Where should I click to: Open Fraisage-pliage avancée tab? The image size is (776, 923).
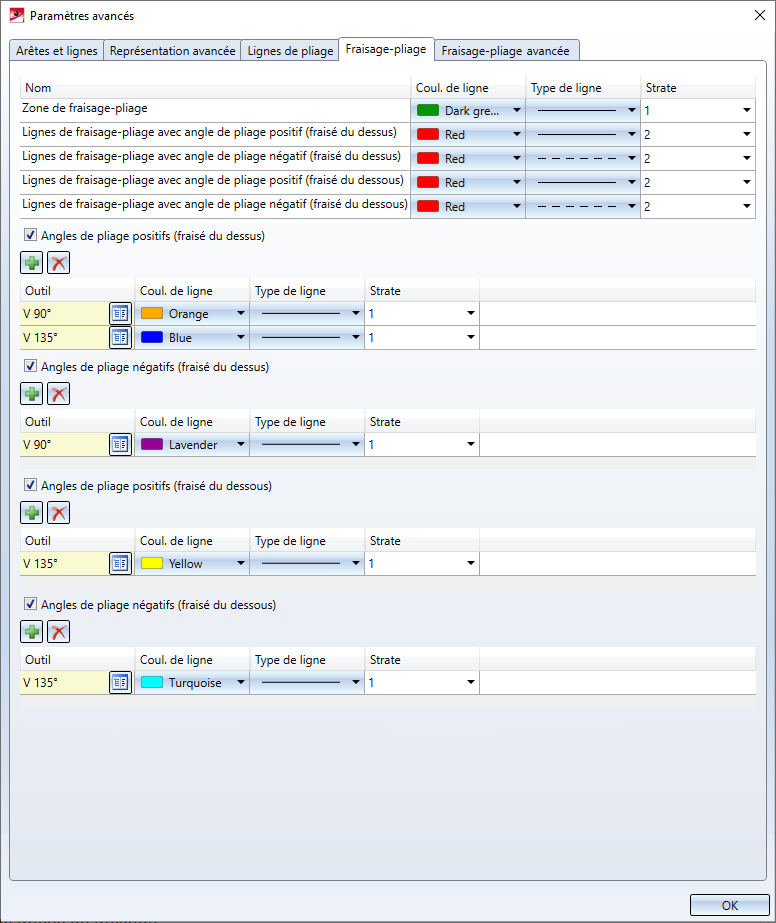pos(506,51)
